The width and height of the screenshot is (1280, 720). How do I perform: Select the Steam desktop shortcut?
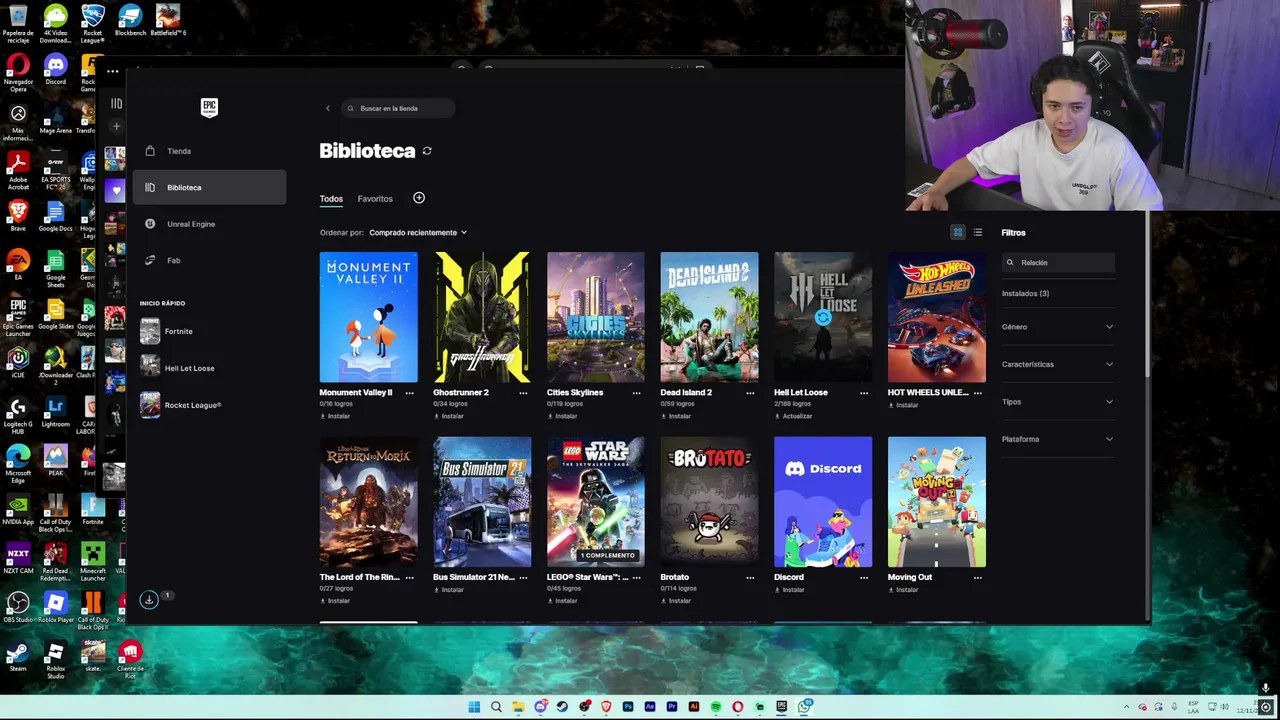(17, 656)
